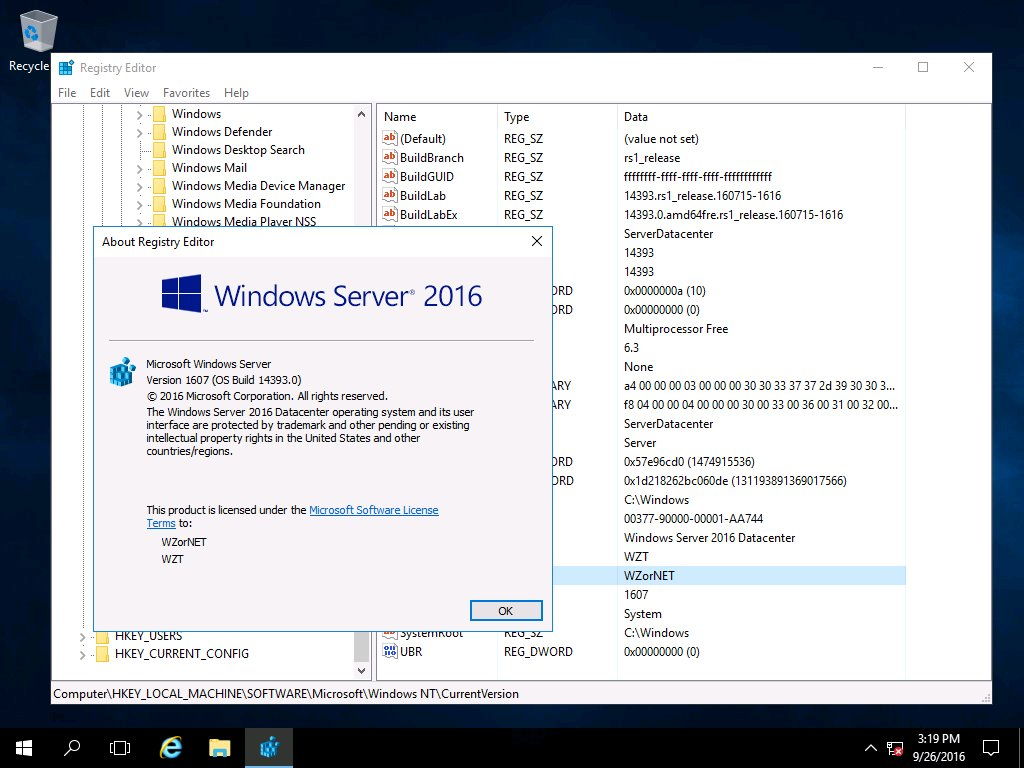Click the string icon next to BuildLab

click(x=390, y=195)
